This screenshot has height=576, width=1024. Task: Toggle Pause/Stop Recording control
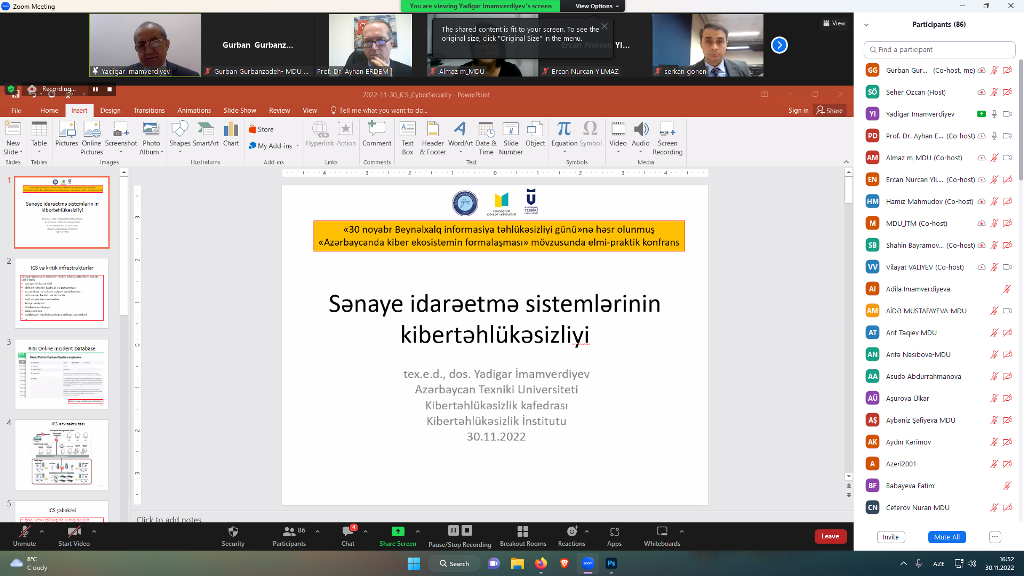click(460, 532)
